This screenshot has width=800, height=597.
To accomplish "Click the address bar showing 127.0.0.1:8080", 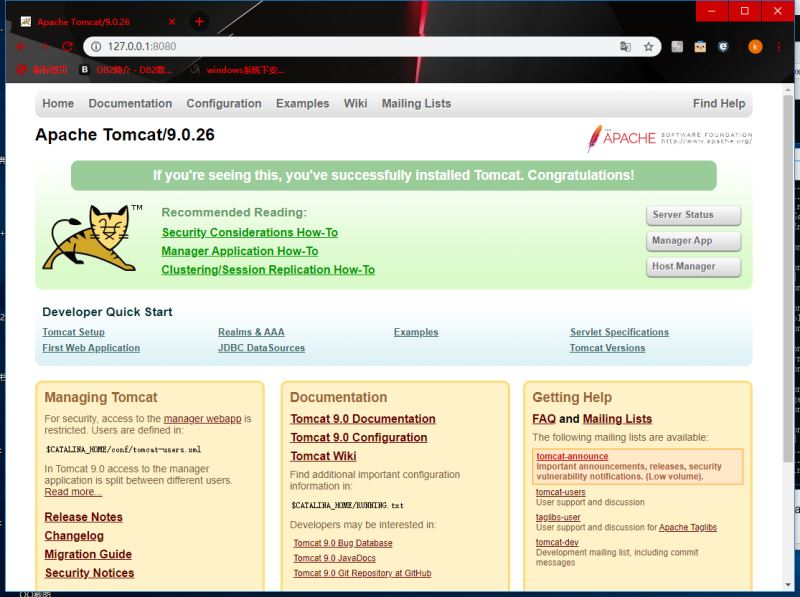I will 350,47.
